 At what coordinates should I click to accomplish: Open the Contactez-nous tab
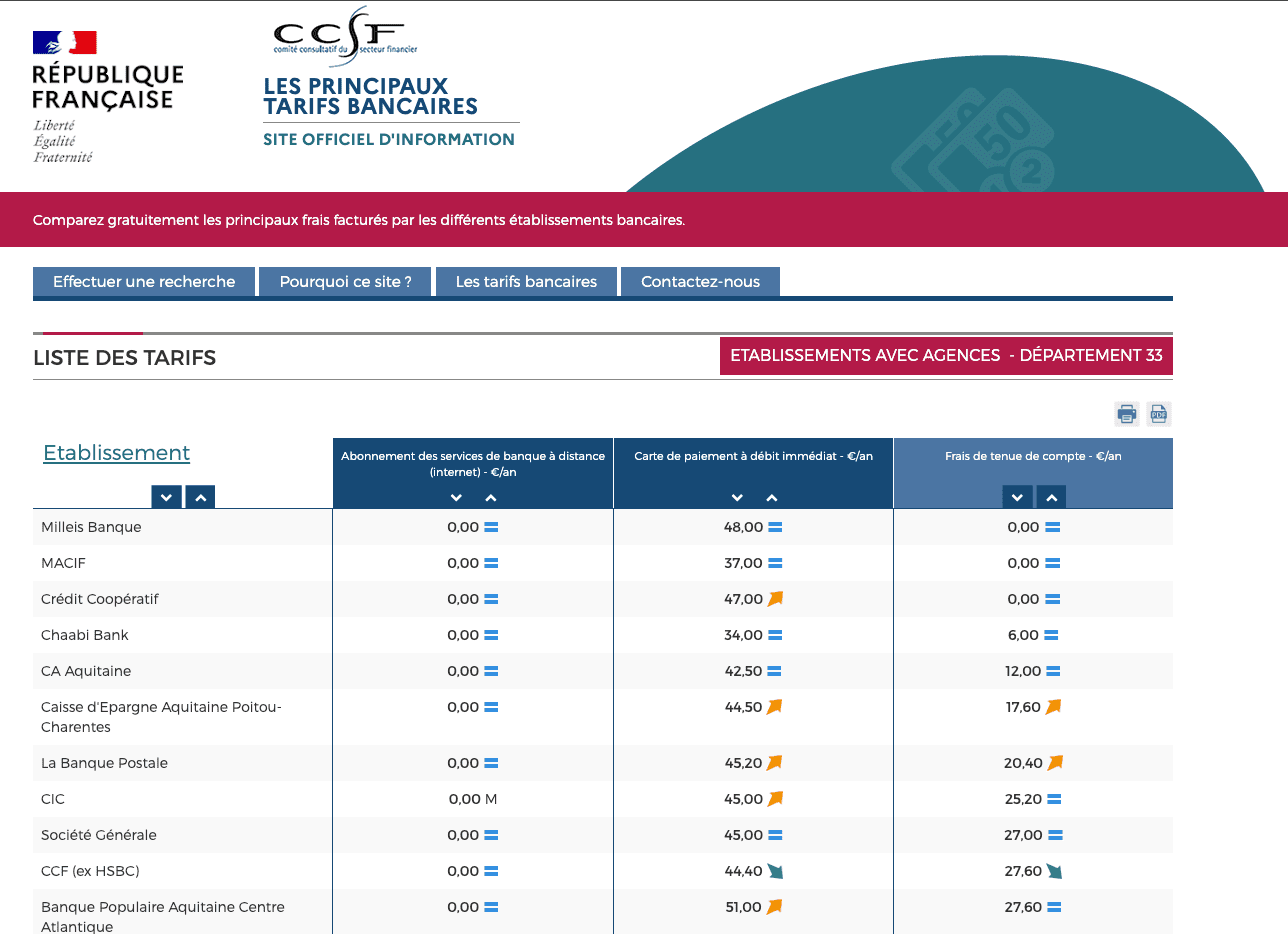(x=700, y=282)
